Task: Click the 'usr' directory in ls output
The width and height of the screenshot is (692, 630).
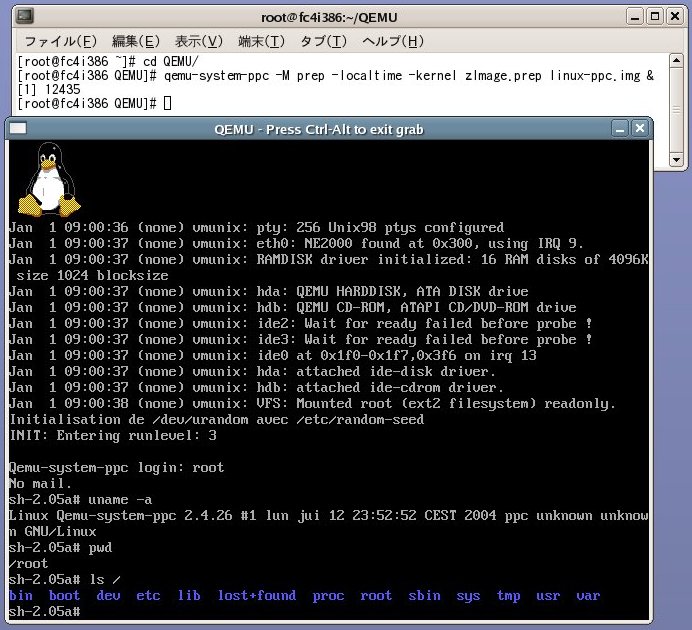Action: click(x=548, y=596)
